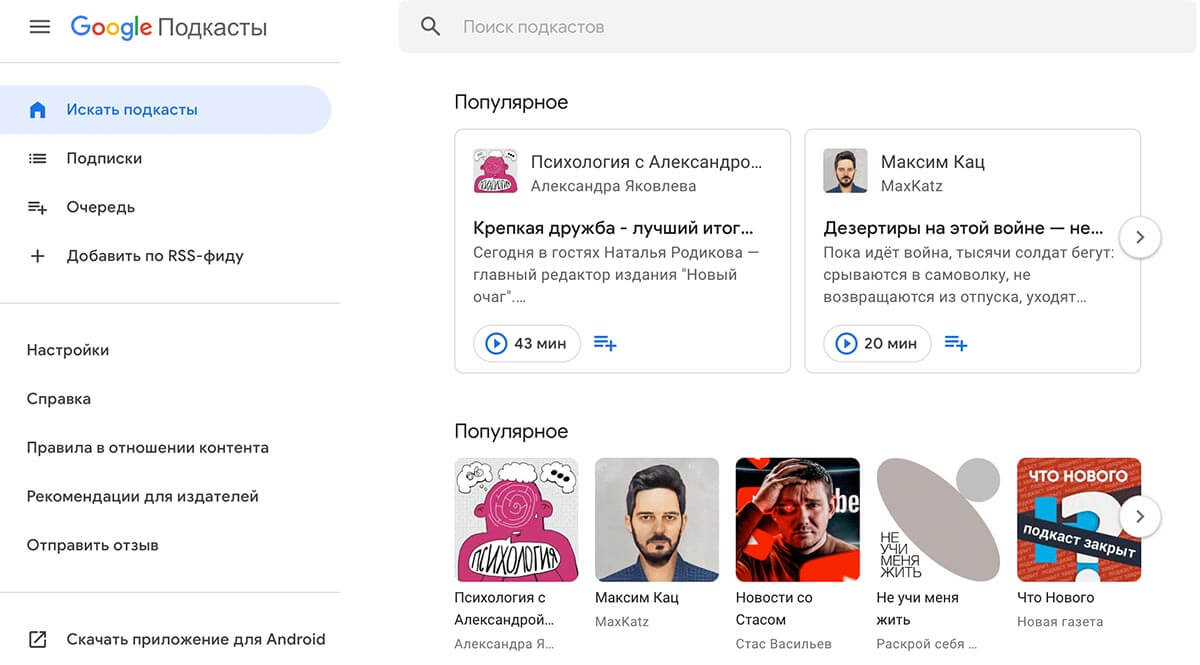The width and height of the screenshot is (1200, 665).
Task: Show next popular episodes with top arrow
Action: 1140,238
